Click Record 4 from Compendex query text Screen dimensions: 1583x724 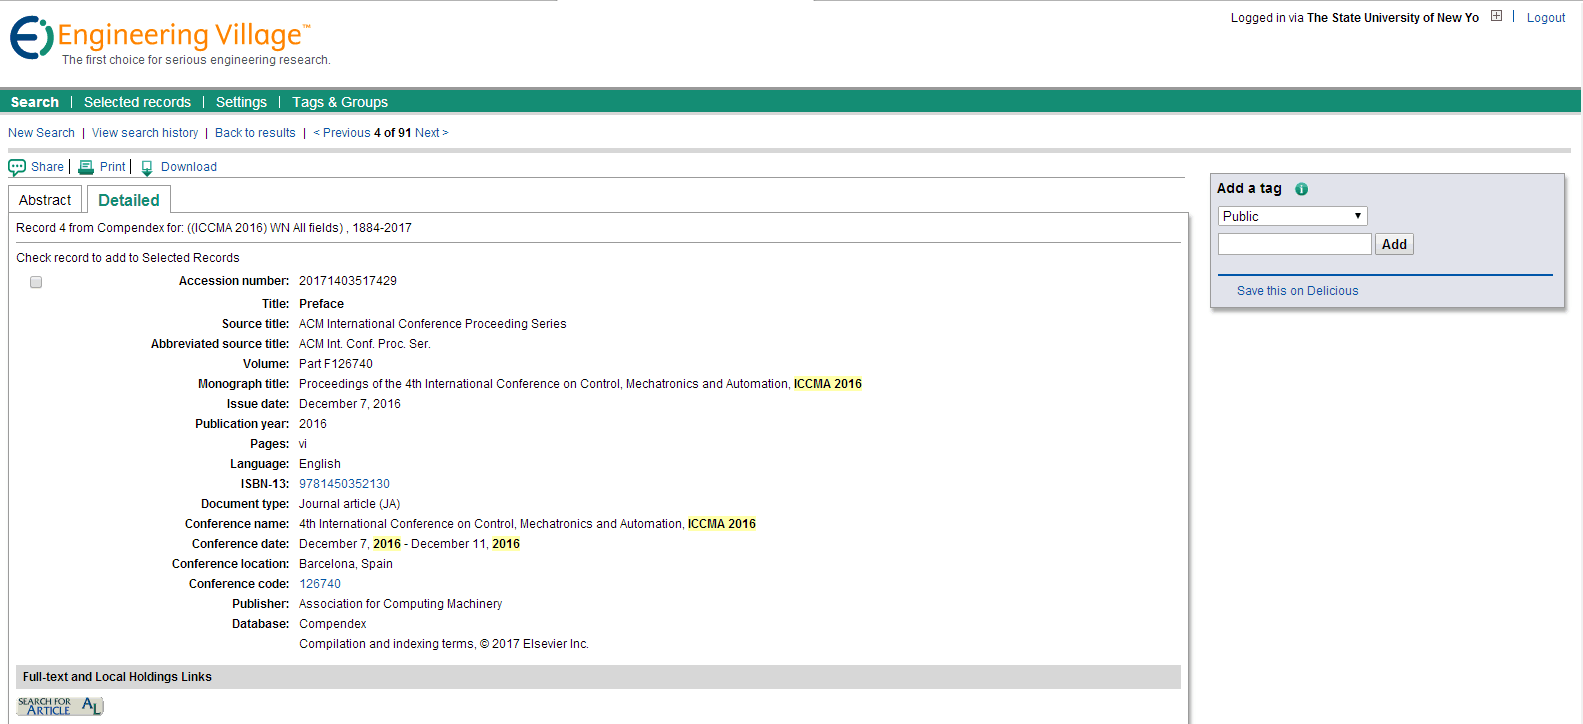[214, 228]
